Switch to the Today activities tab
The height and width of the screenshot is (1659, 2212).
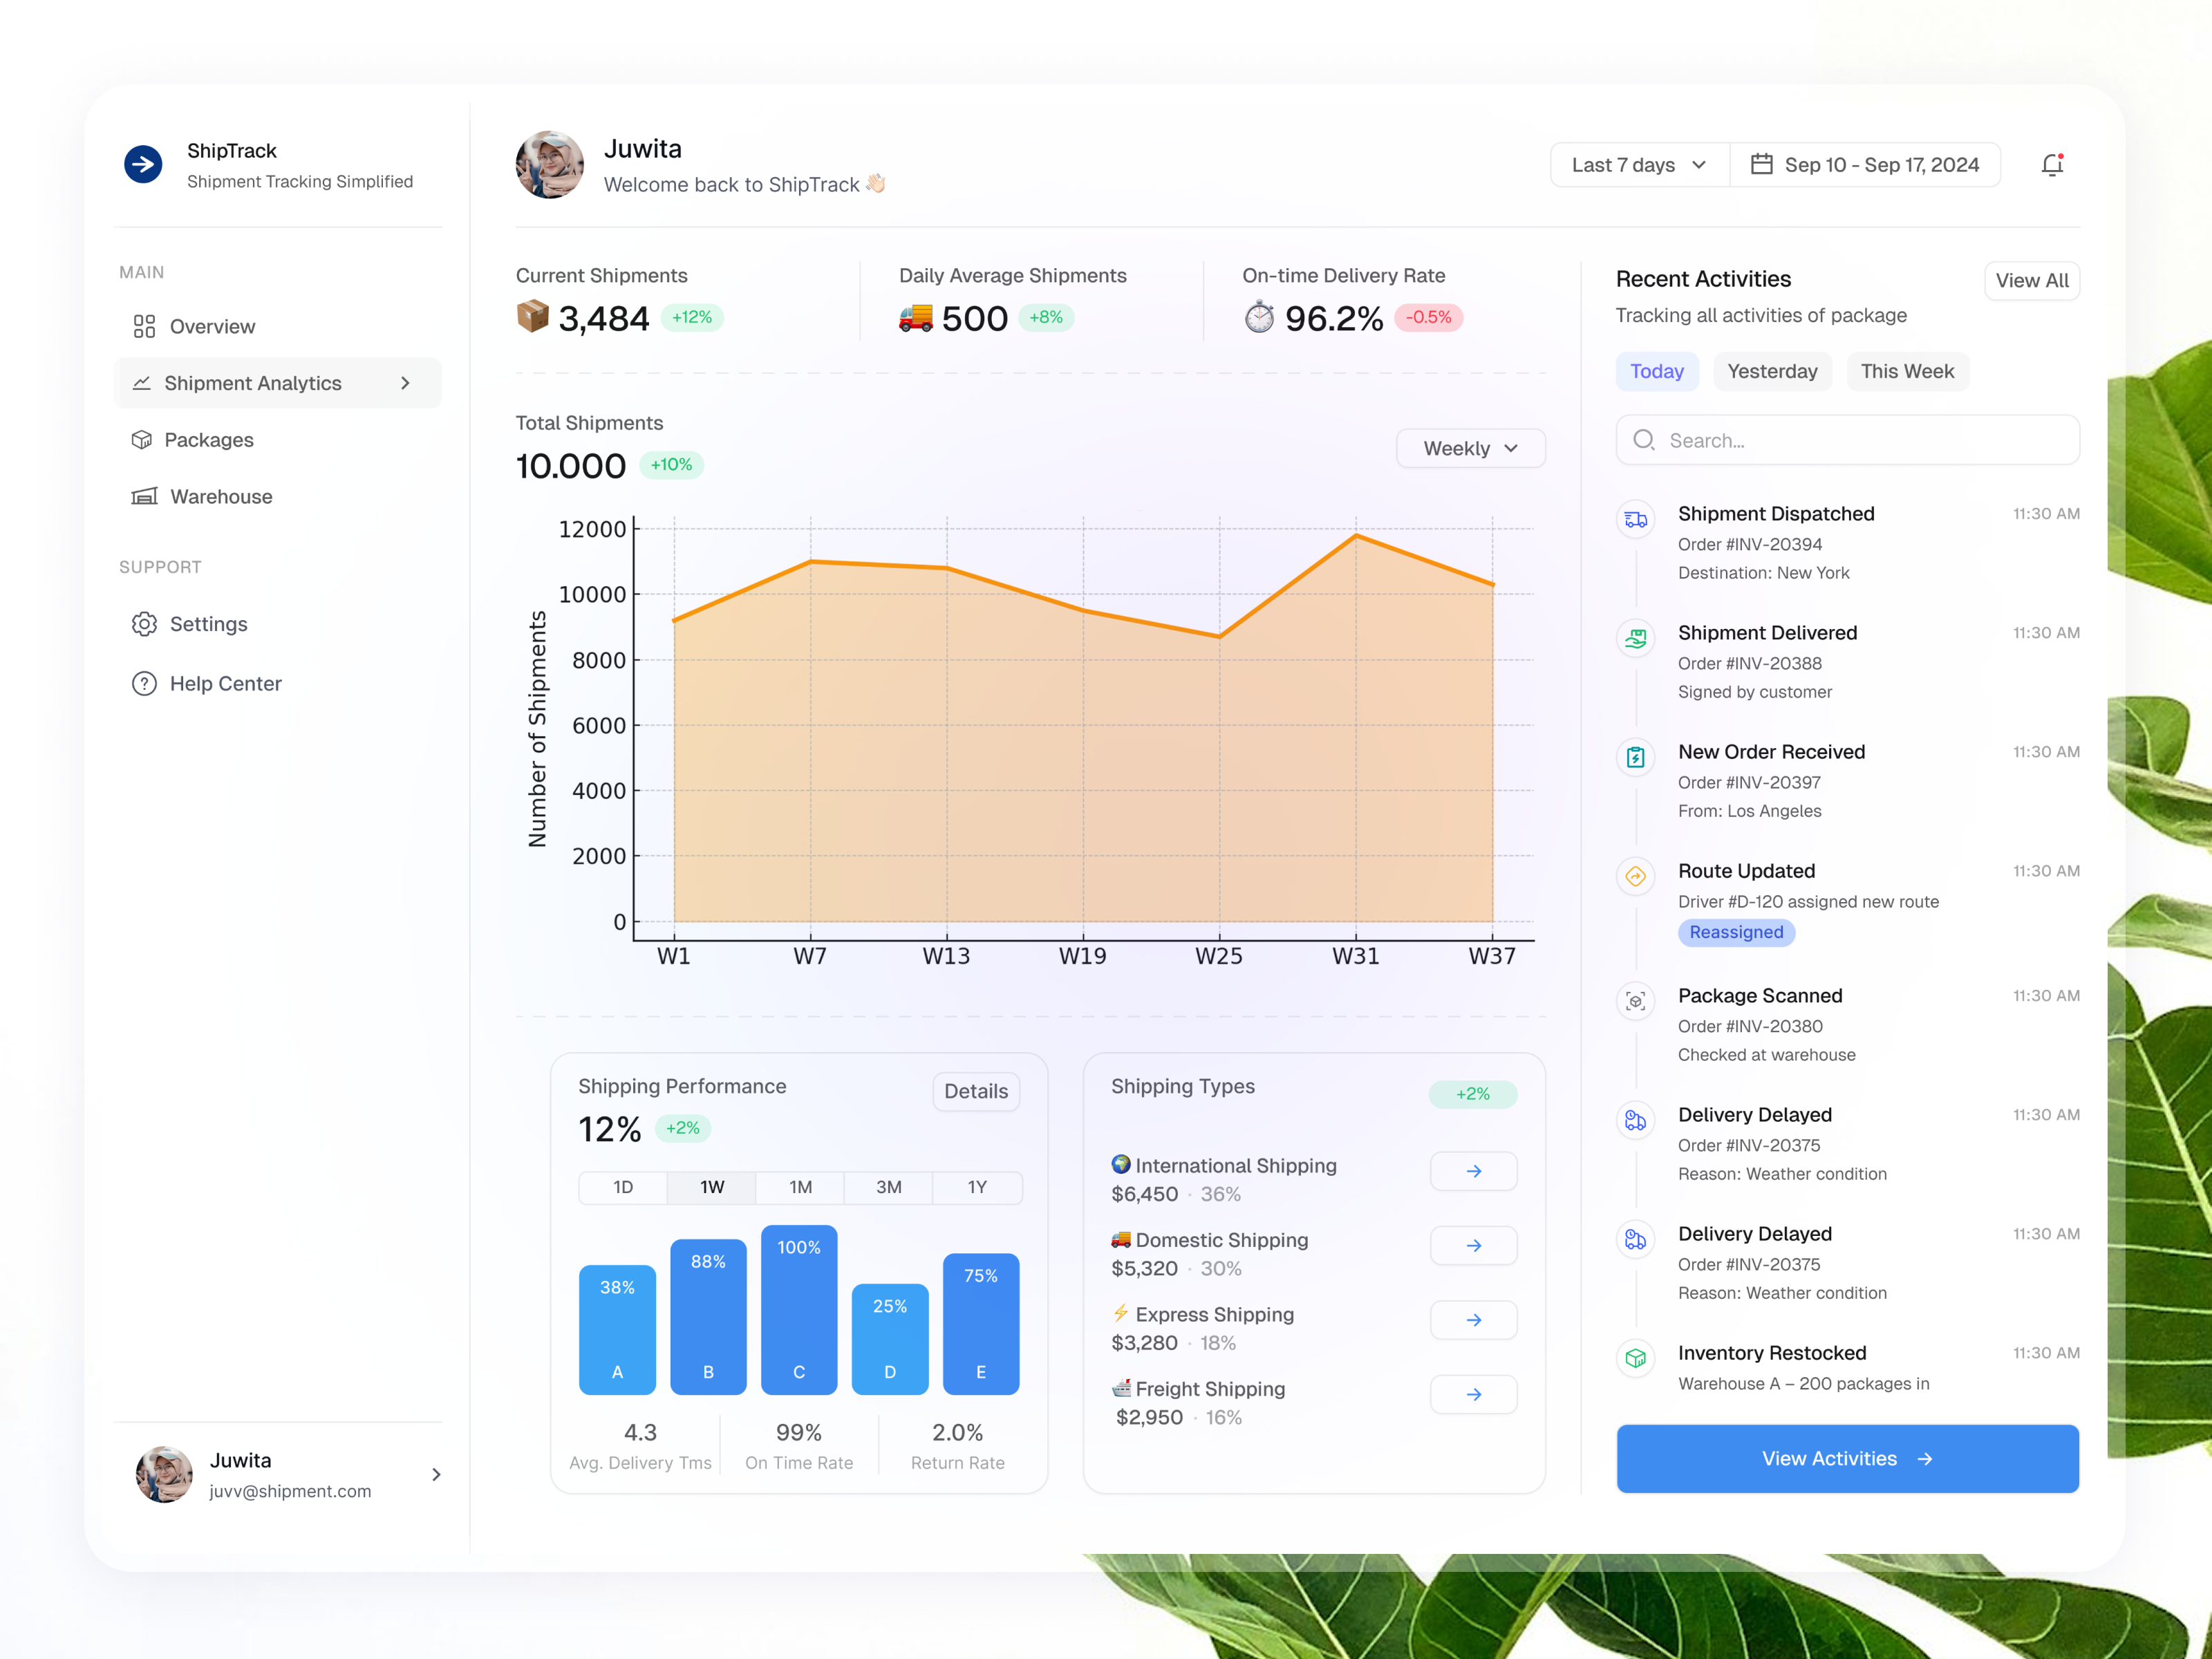1656,371
